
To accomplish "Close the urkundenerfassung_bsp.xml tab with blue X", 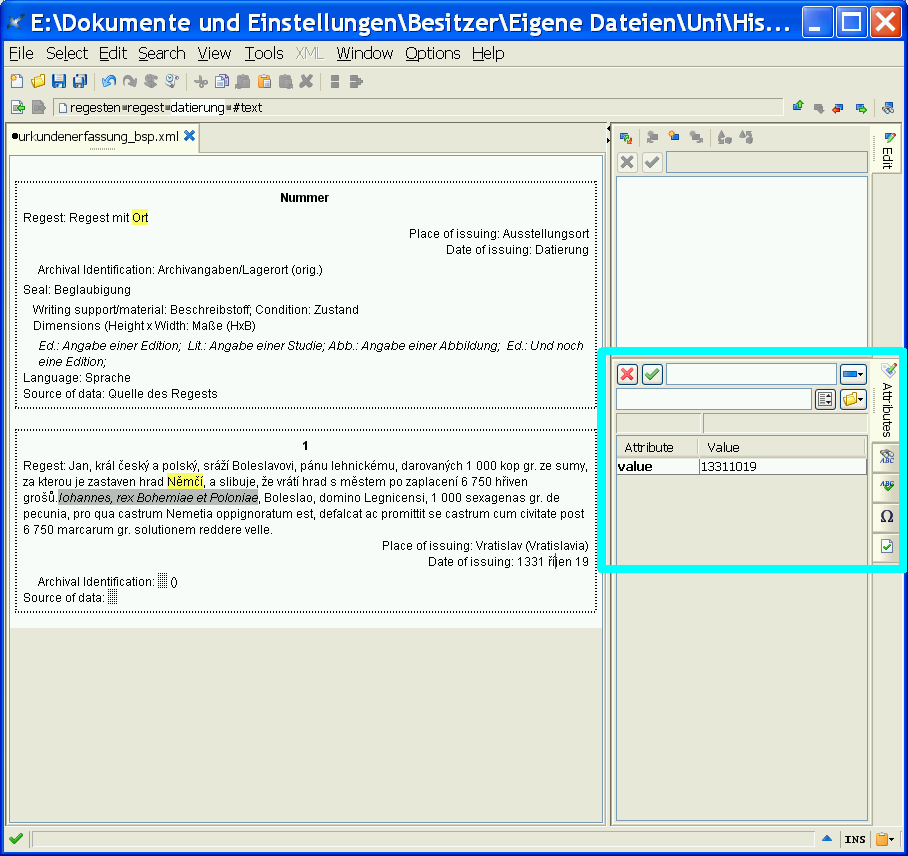I will [189, 136].
